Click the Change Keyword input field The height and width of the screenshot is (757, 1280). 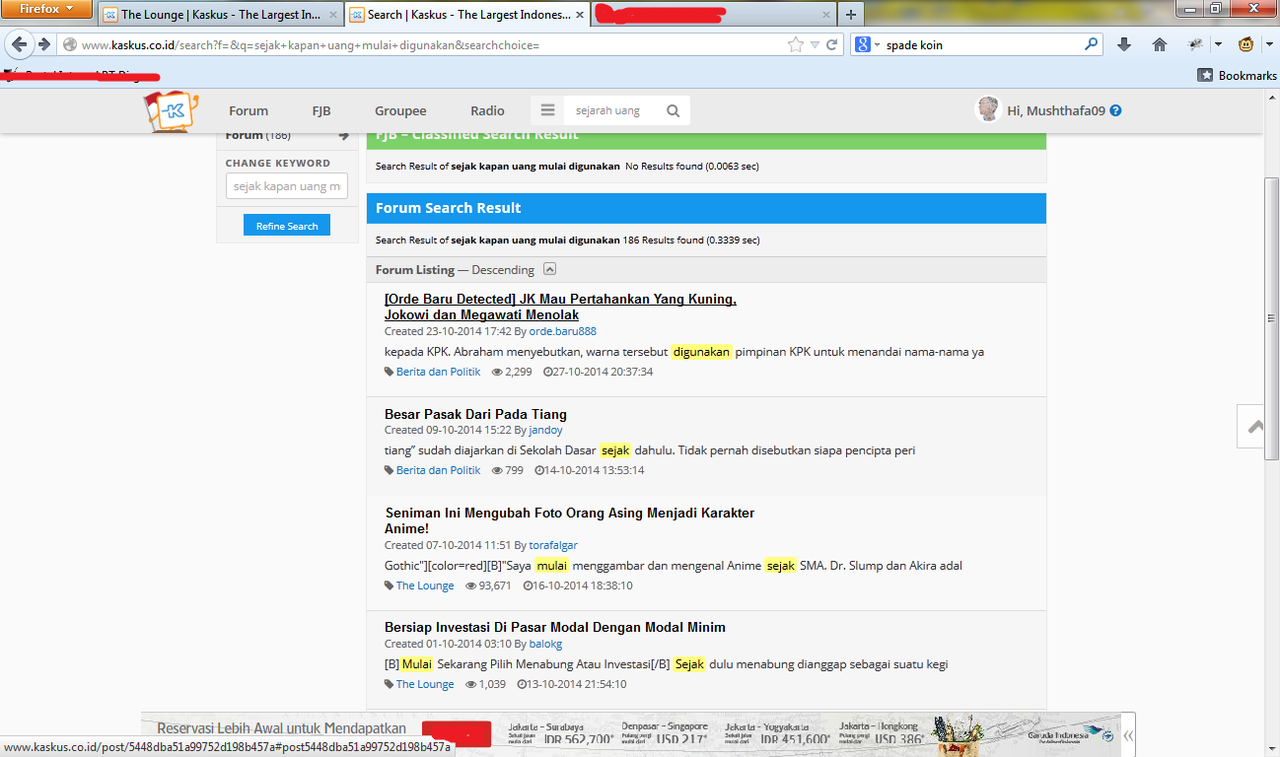point(286,186)
